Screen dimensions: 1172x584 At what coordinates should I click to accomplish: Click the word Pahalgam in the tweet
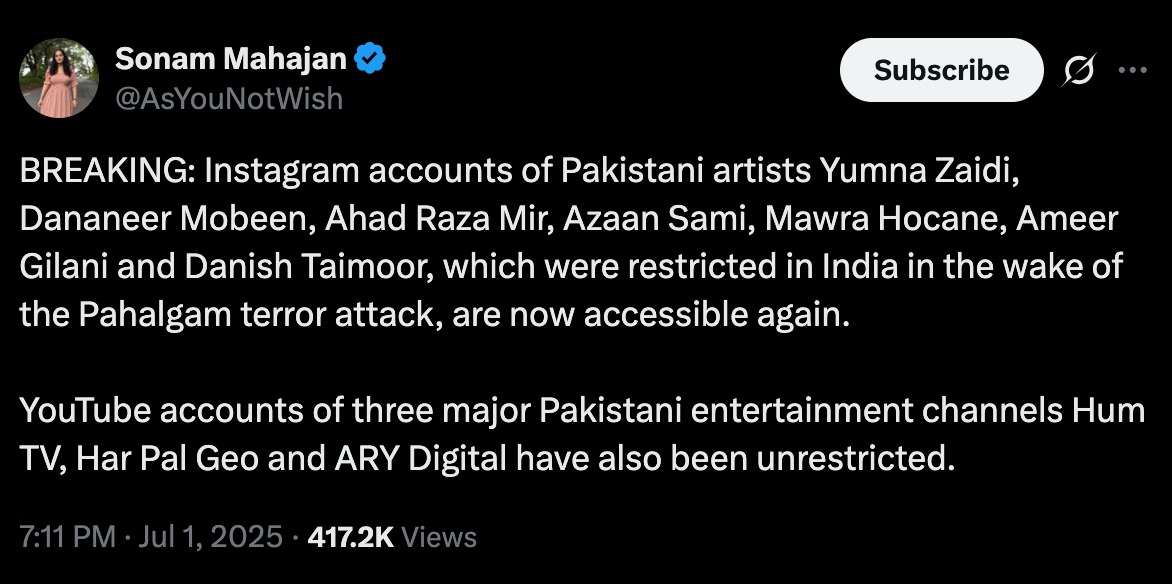[155, 315]
